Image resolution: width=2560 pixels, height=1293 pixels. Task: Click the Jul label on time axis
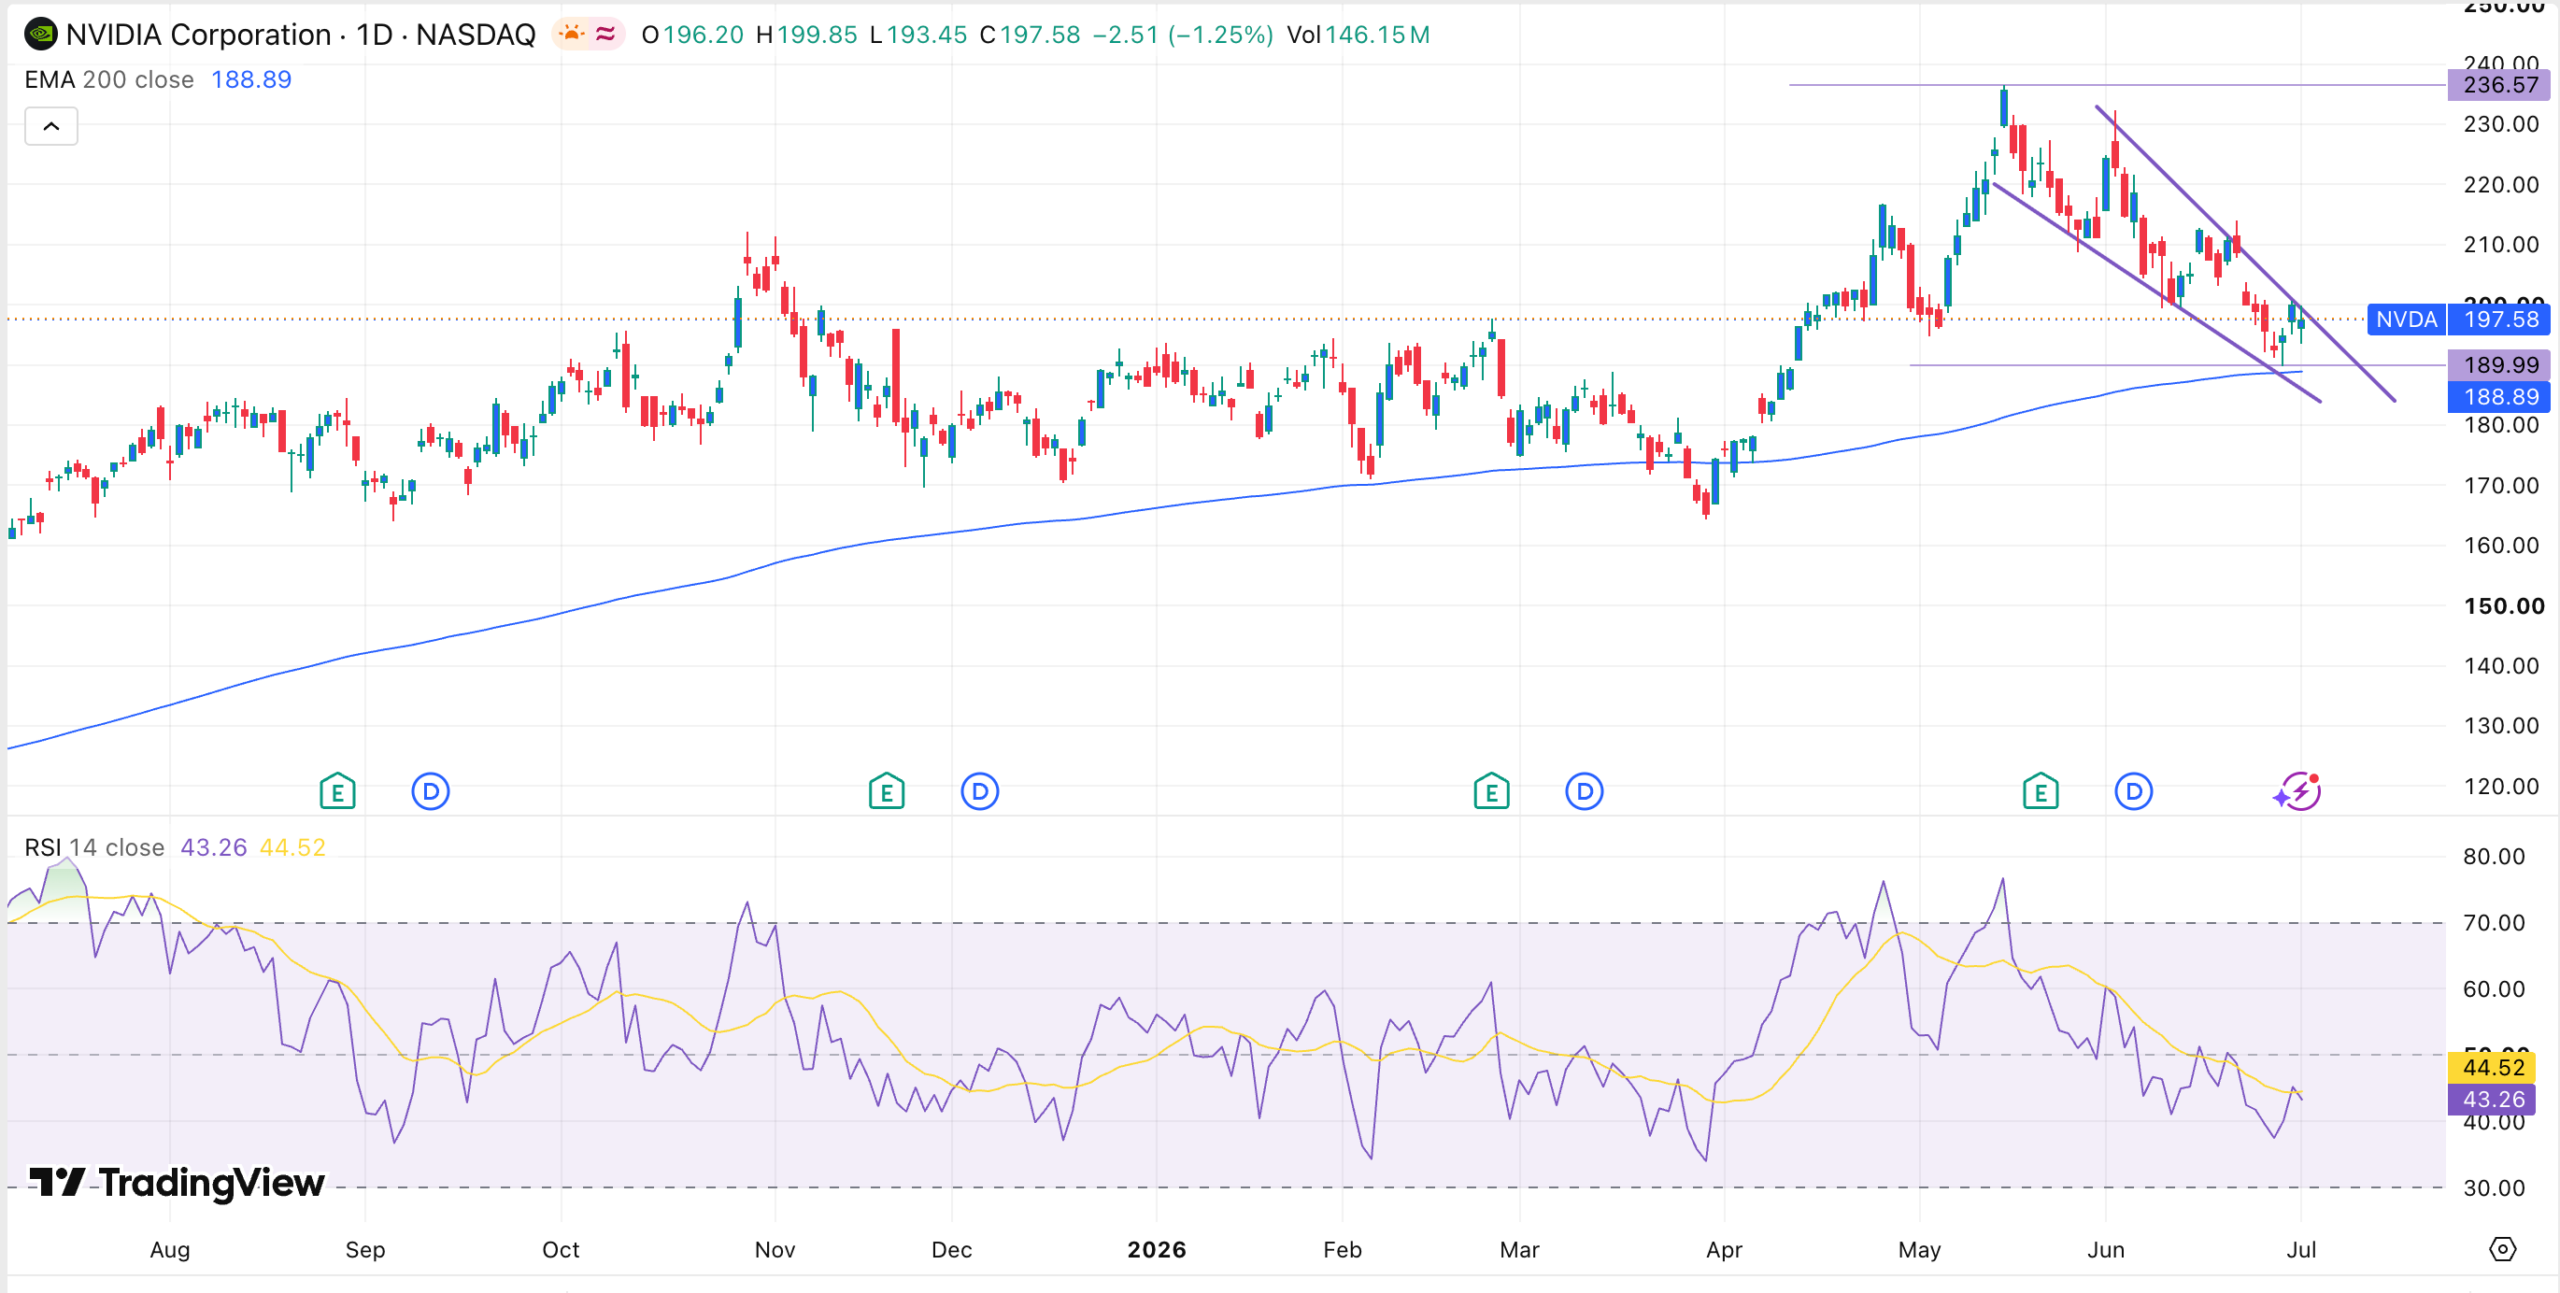(x=2301, y=1250)
